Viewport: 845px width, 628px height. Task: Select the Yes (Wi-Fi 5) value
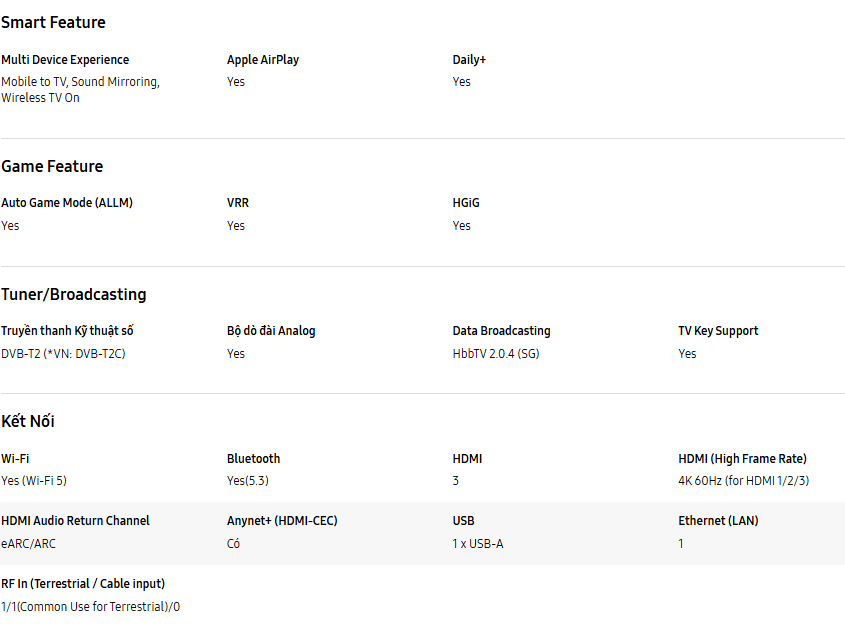tap(34, 481)
